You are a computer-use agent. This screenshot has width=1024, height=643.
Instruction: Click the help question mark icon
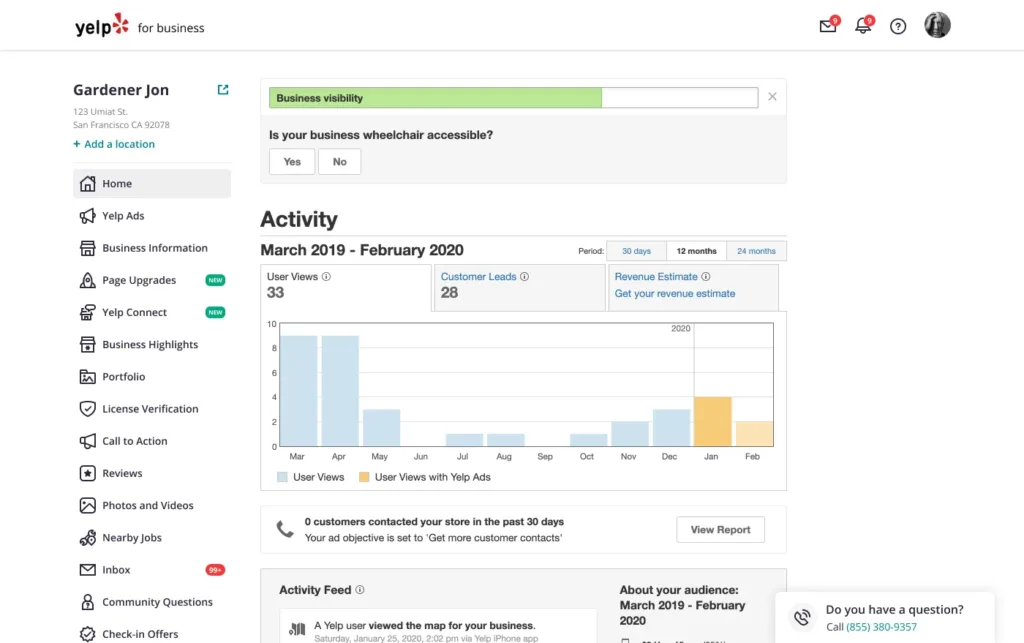pos(898,26)
